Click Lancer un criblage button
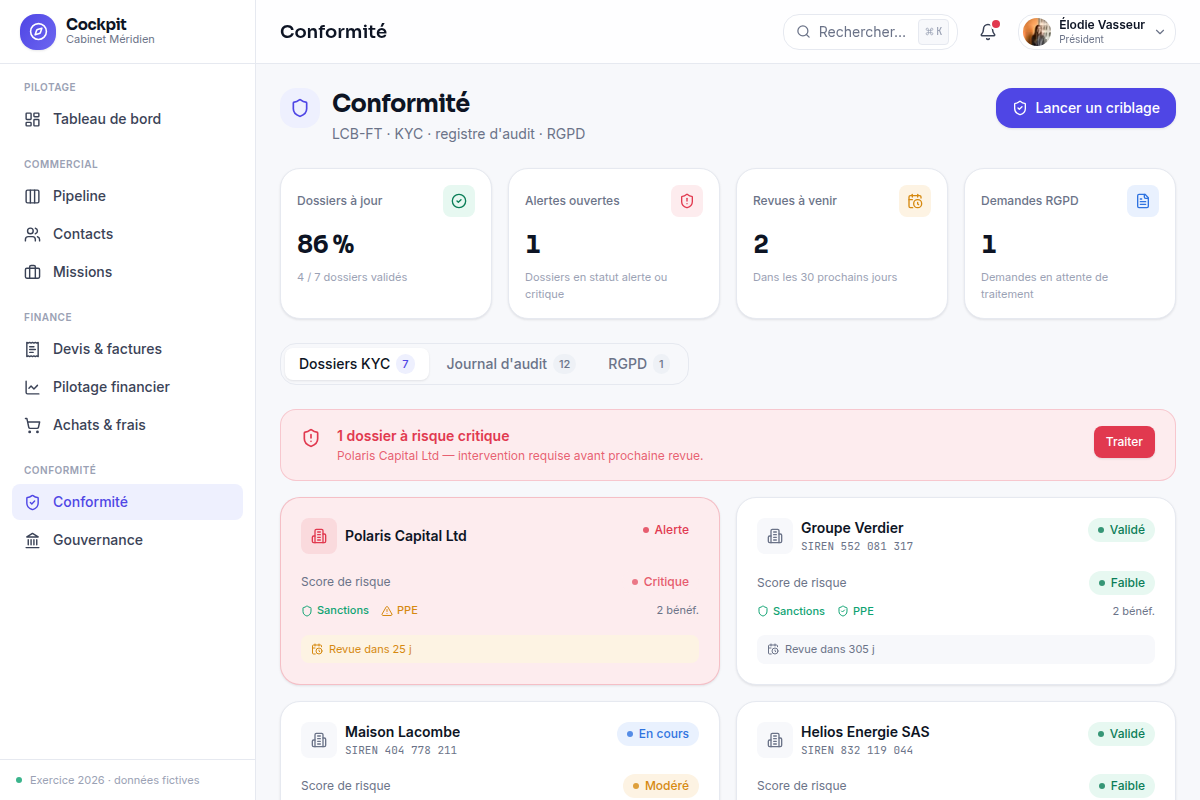This screenshot has width=1200, height=800. click(x=1086, y=108)
